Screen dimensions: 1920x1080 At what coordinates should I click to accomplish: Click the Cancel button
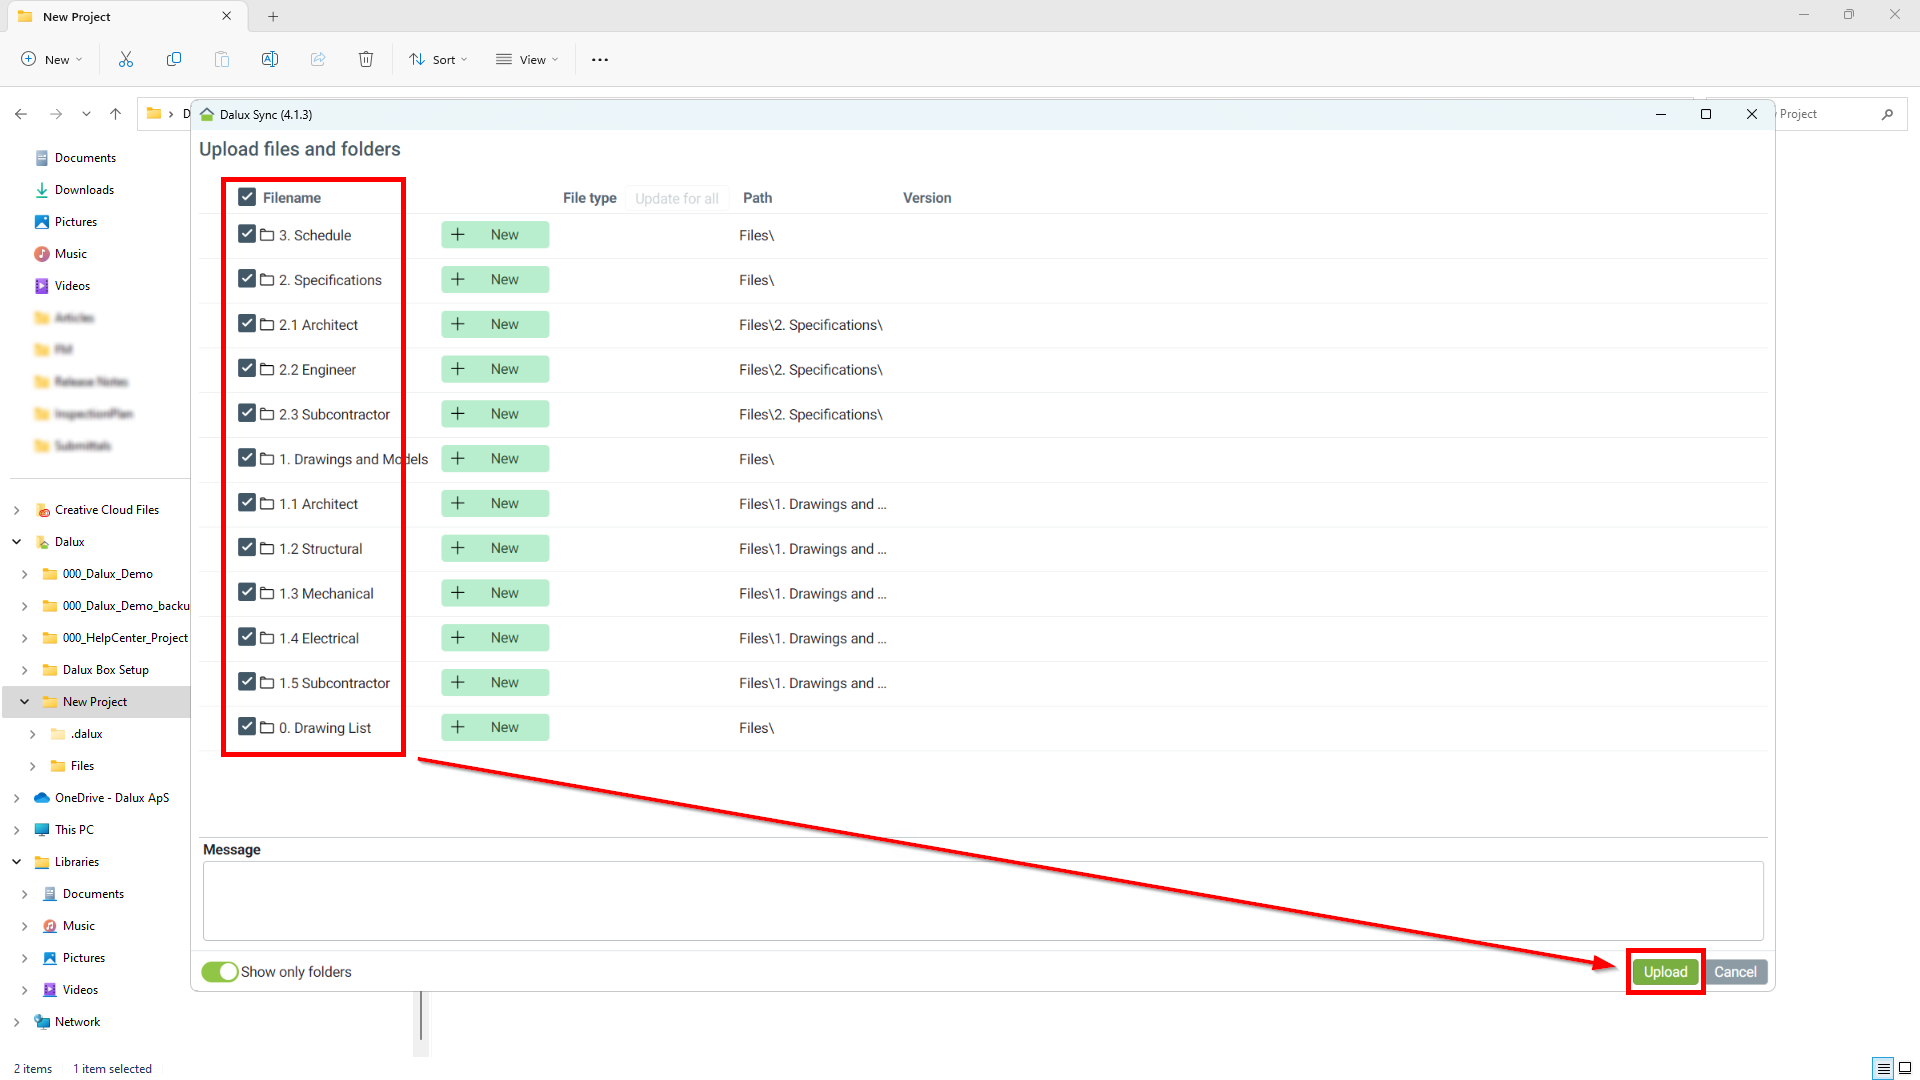1735,972
